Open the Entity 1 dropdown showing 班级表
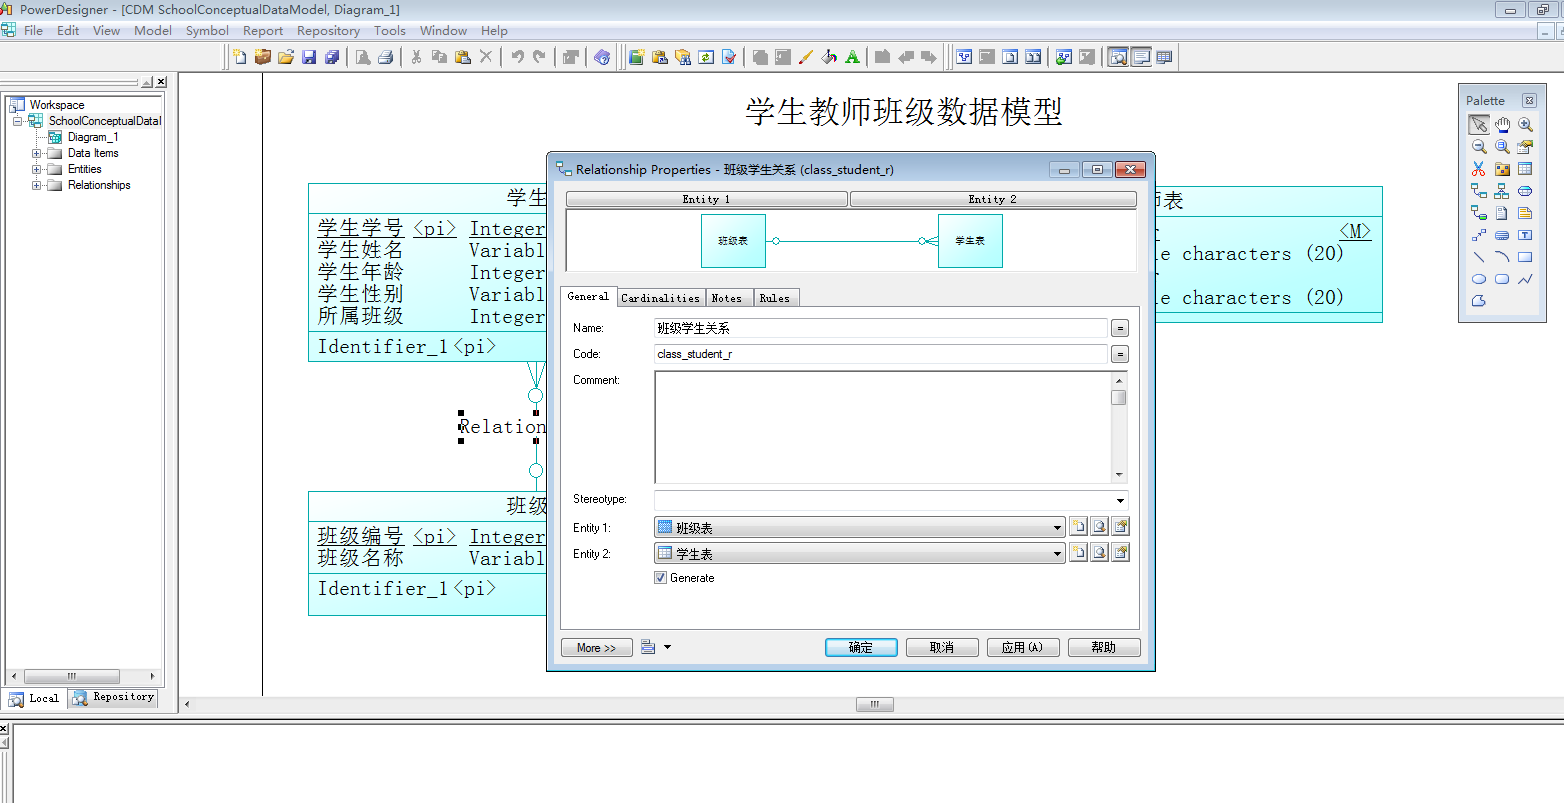Viewport: 1564px width, 803px height. pos(1058,527)
